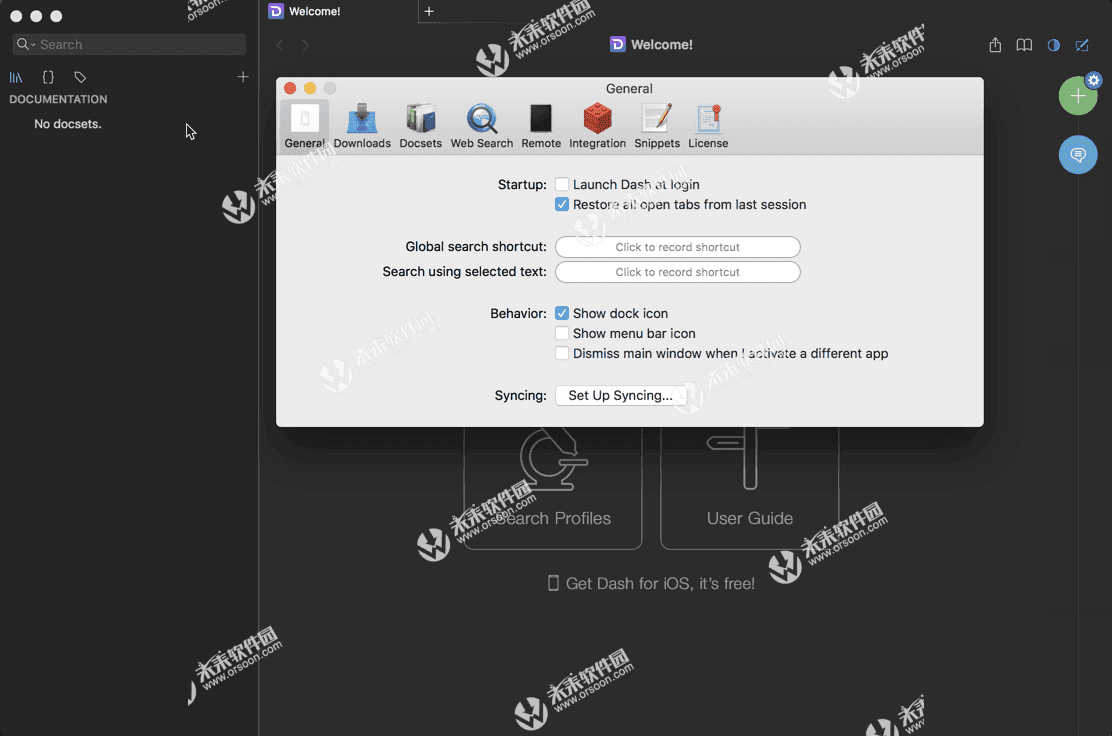Open the License preferences pane
Image resolution: width=1112 pixels, height=736 pixels.
coord(708,126)
